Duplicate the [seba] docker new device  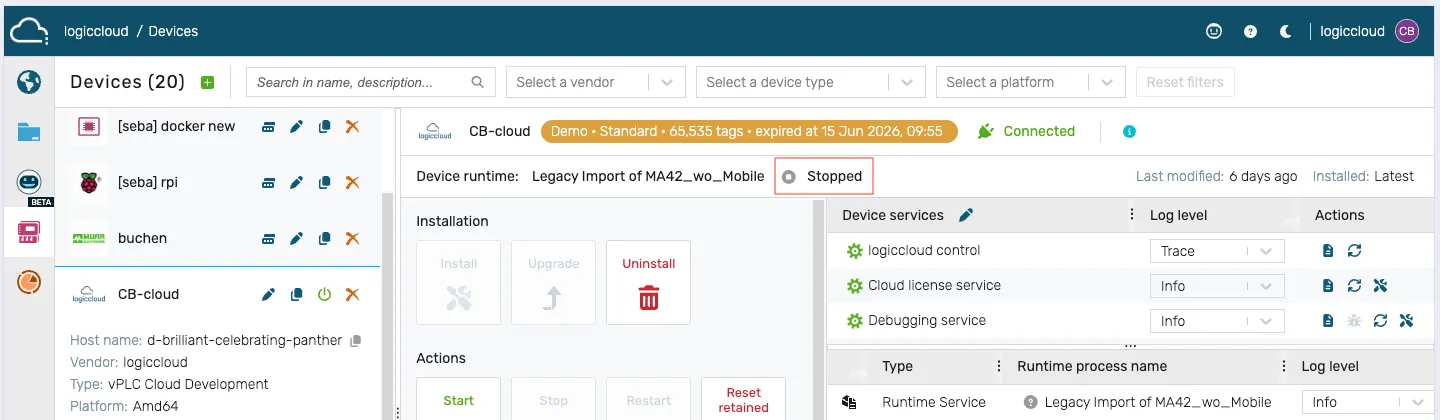[324, 127]
